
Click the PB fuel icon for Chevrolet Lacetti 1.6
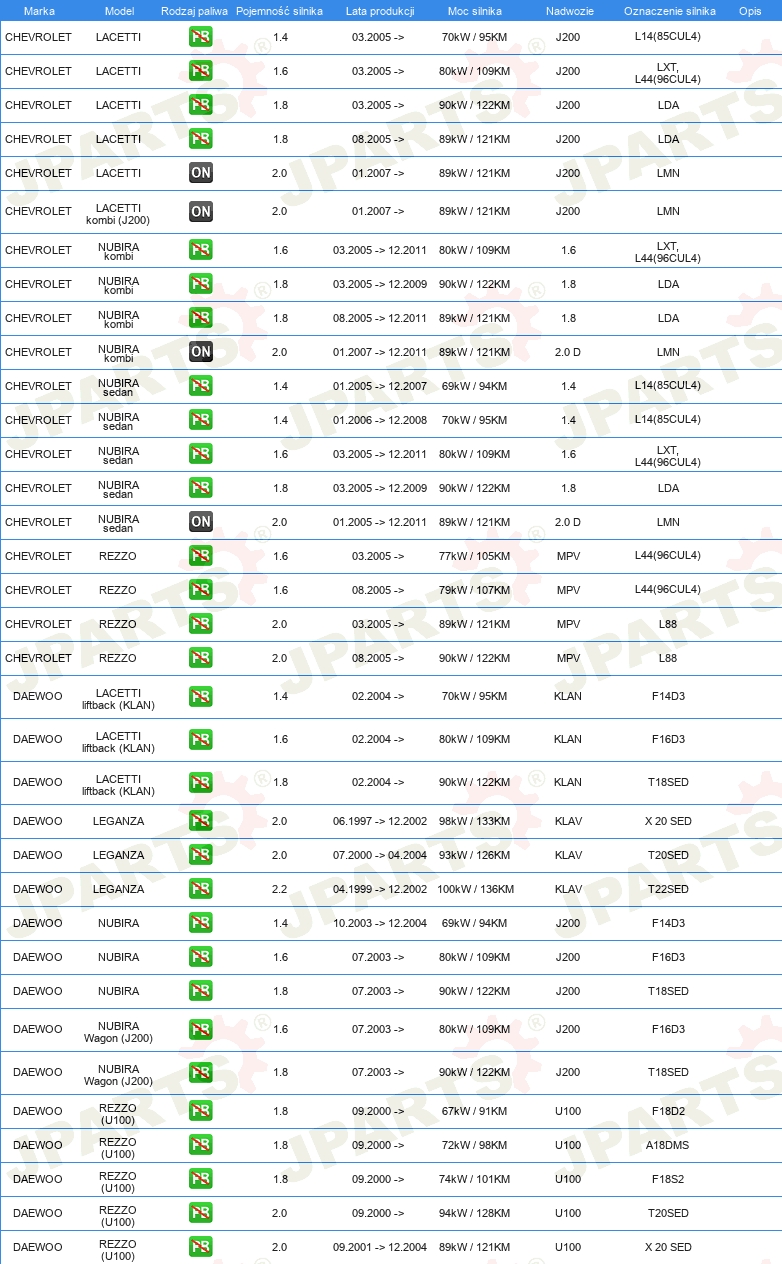tap(201, 71)
